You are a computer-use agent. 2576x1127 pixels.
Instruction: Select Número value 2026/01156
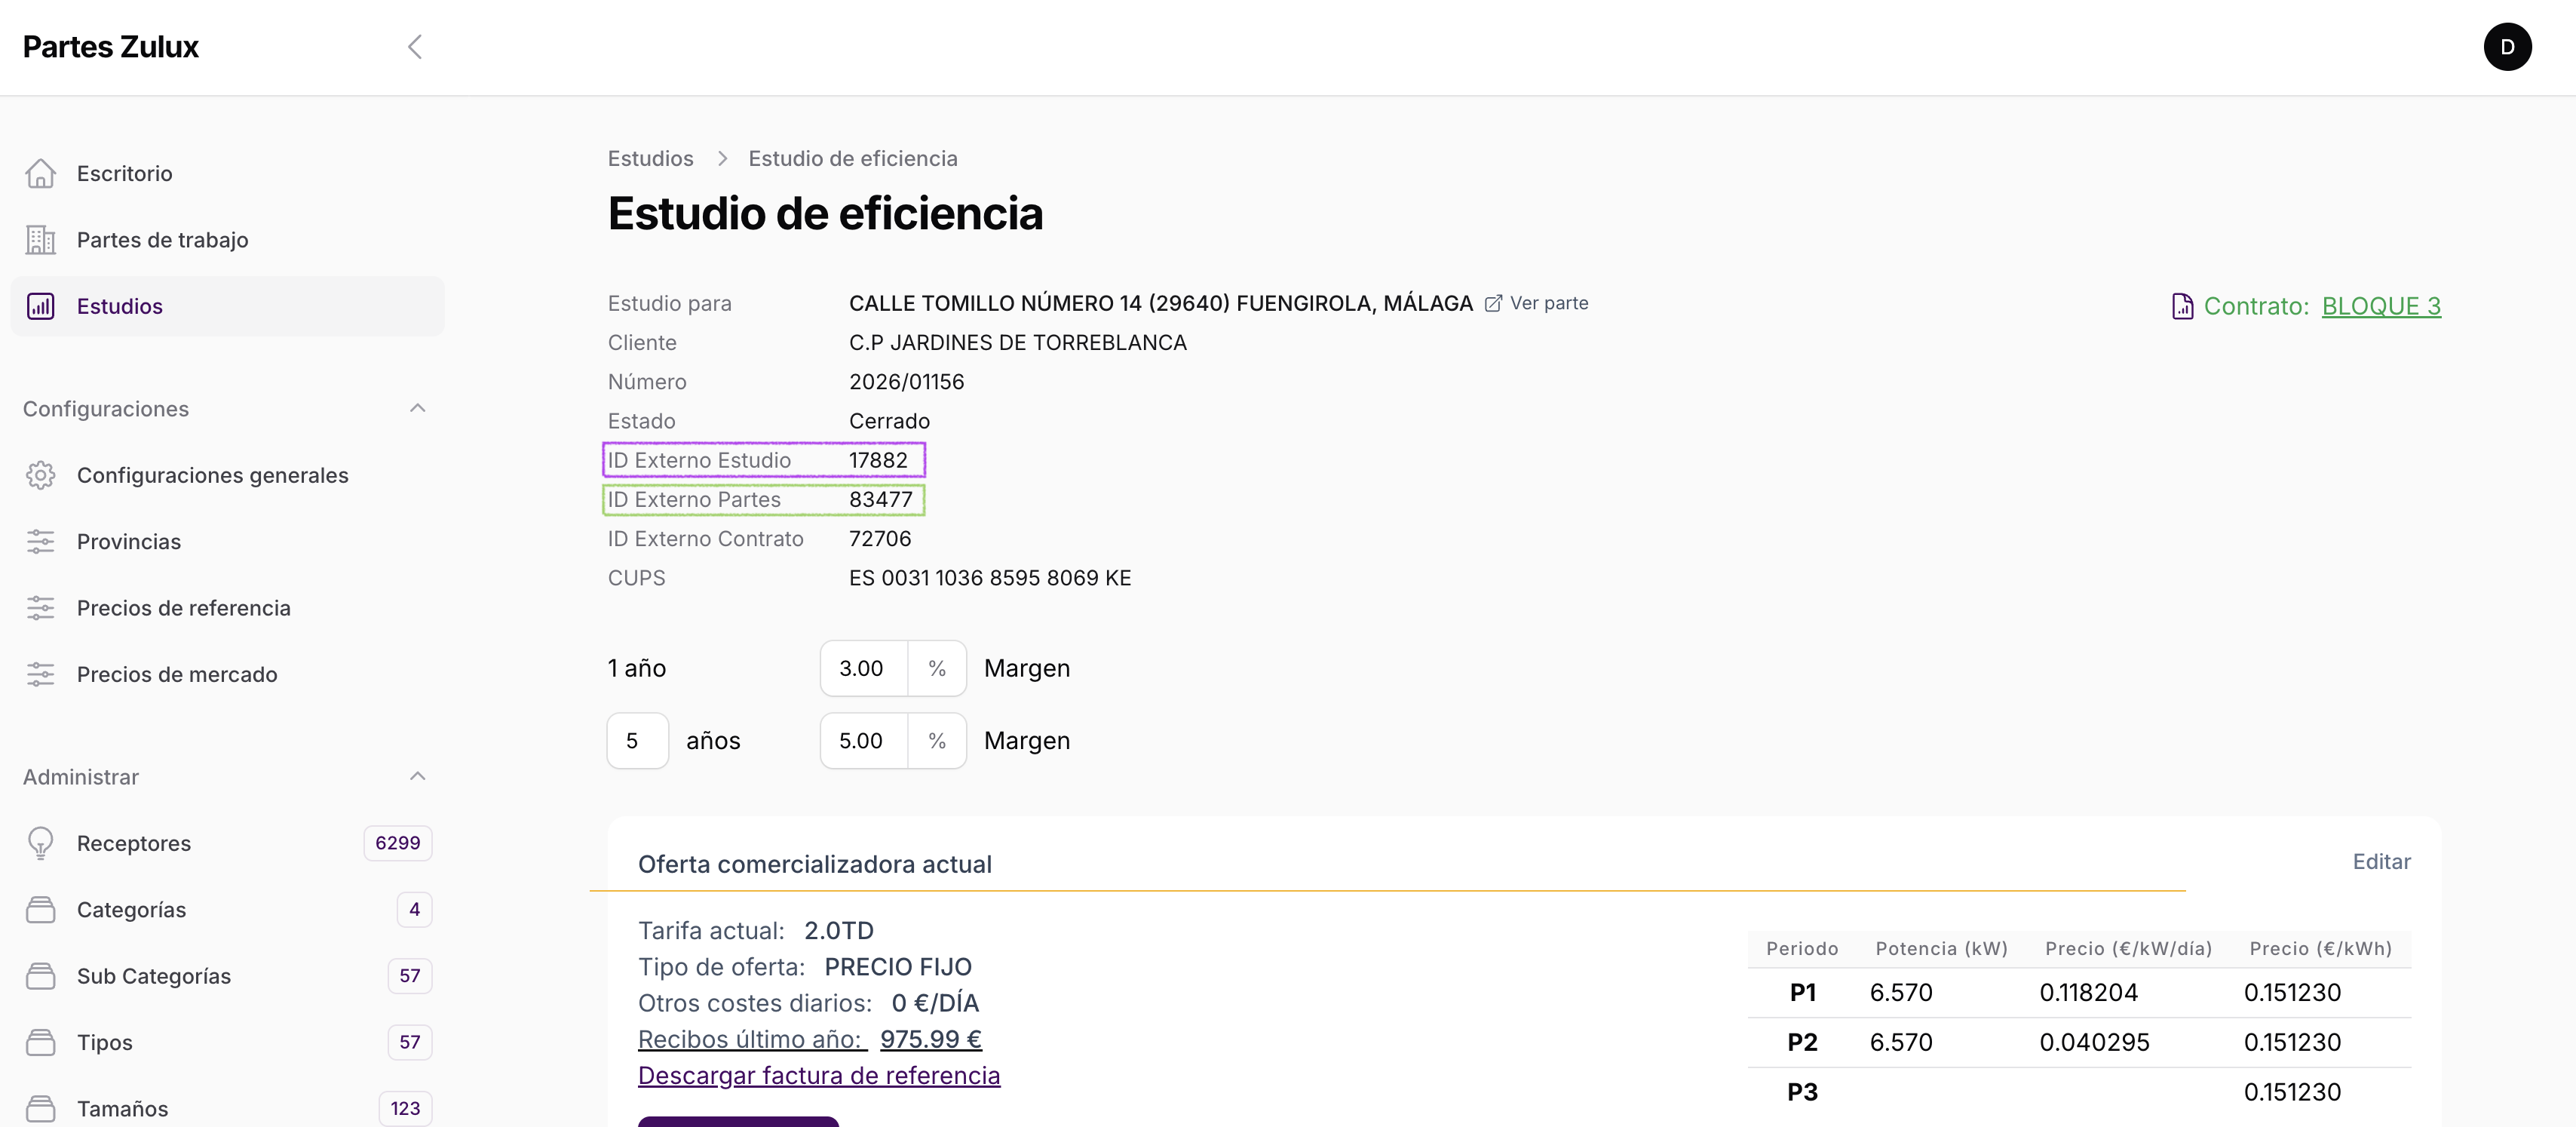(x=906, y=382)
